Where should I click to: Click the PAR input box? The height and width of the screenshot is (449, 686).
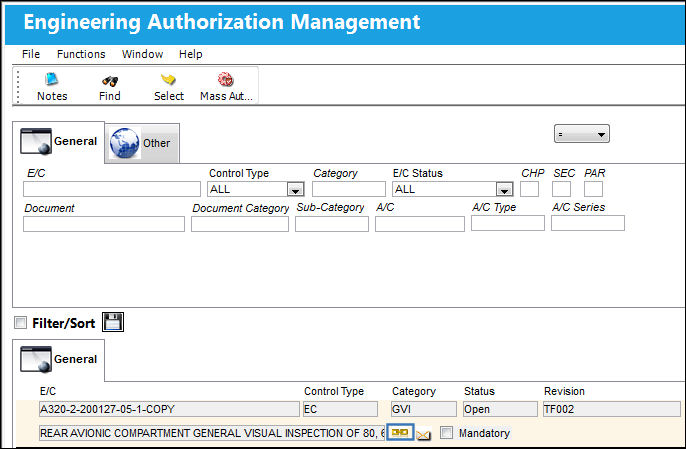[593, 189]
